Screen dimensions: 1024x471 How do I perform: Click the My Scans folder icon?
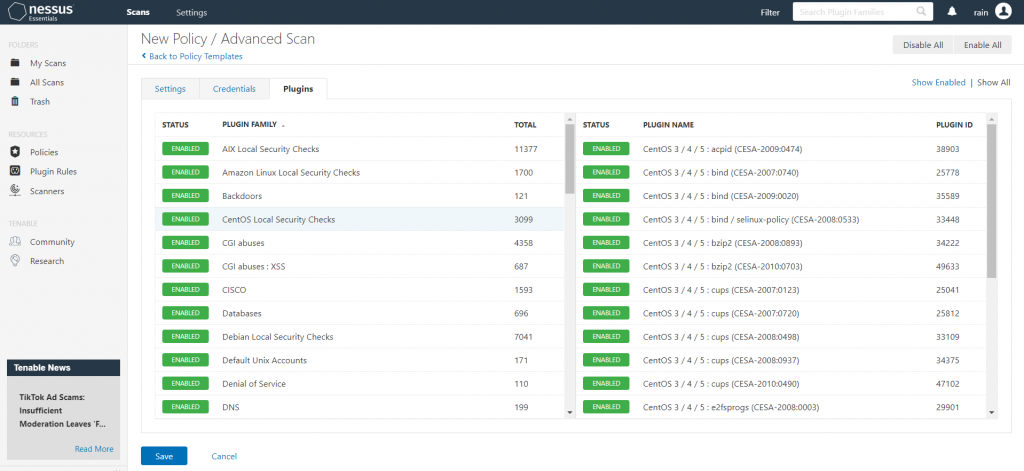15,63
